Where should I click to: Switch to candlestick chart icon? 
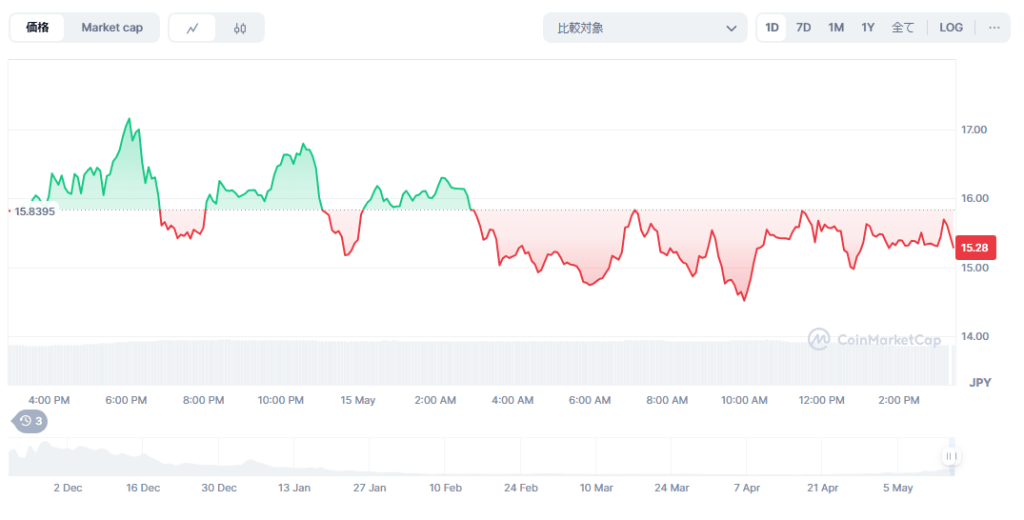[240, 28]
